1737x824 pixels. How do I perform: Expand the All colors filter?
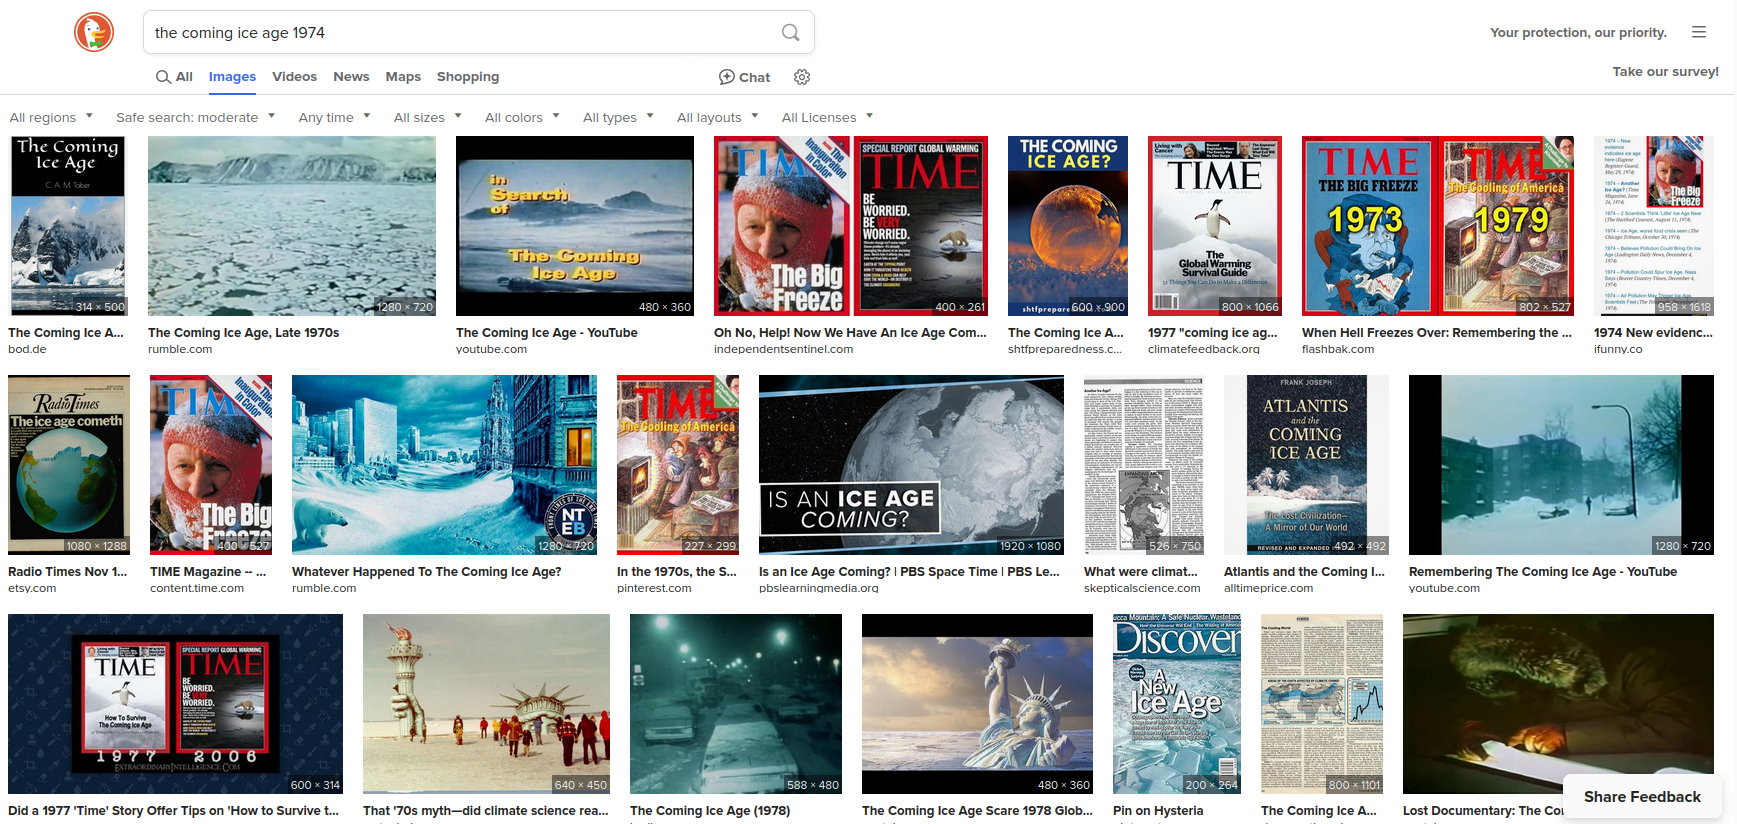[522, 117]
